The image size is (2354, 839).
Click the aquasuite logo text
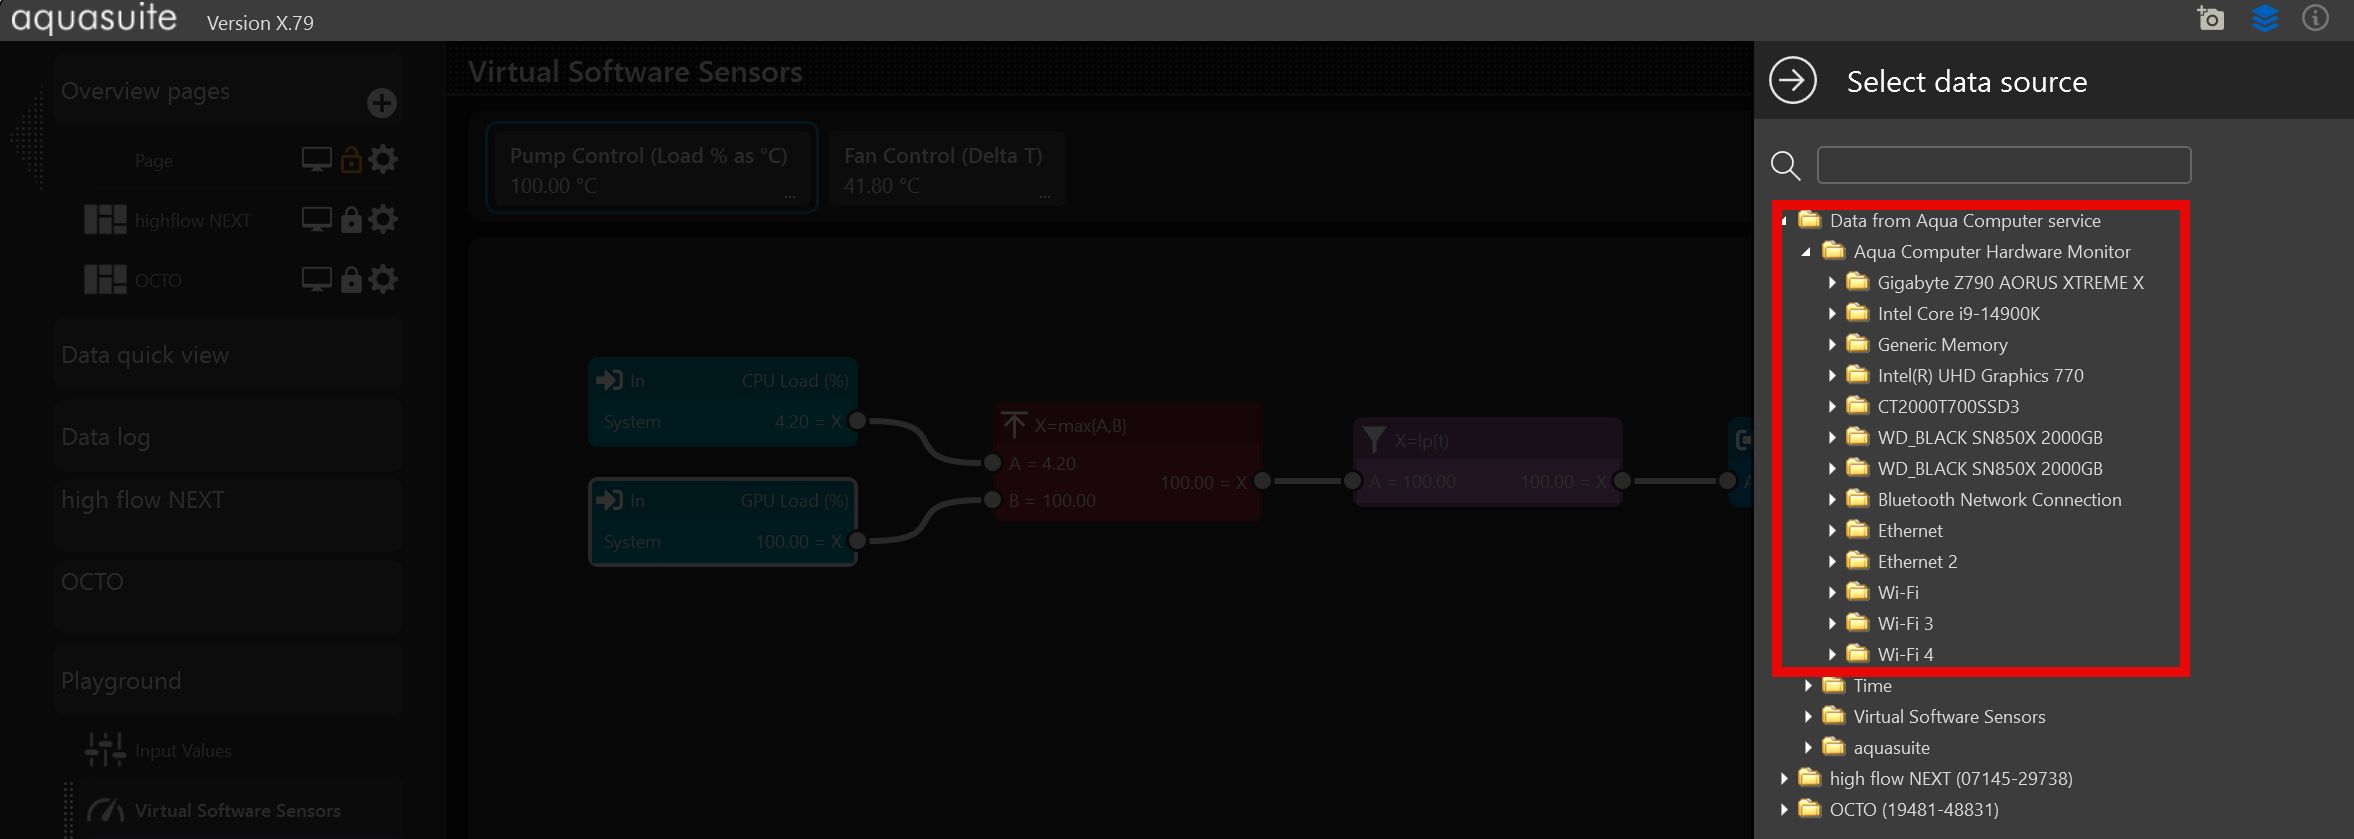(94, 19)
